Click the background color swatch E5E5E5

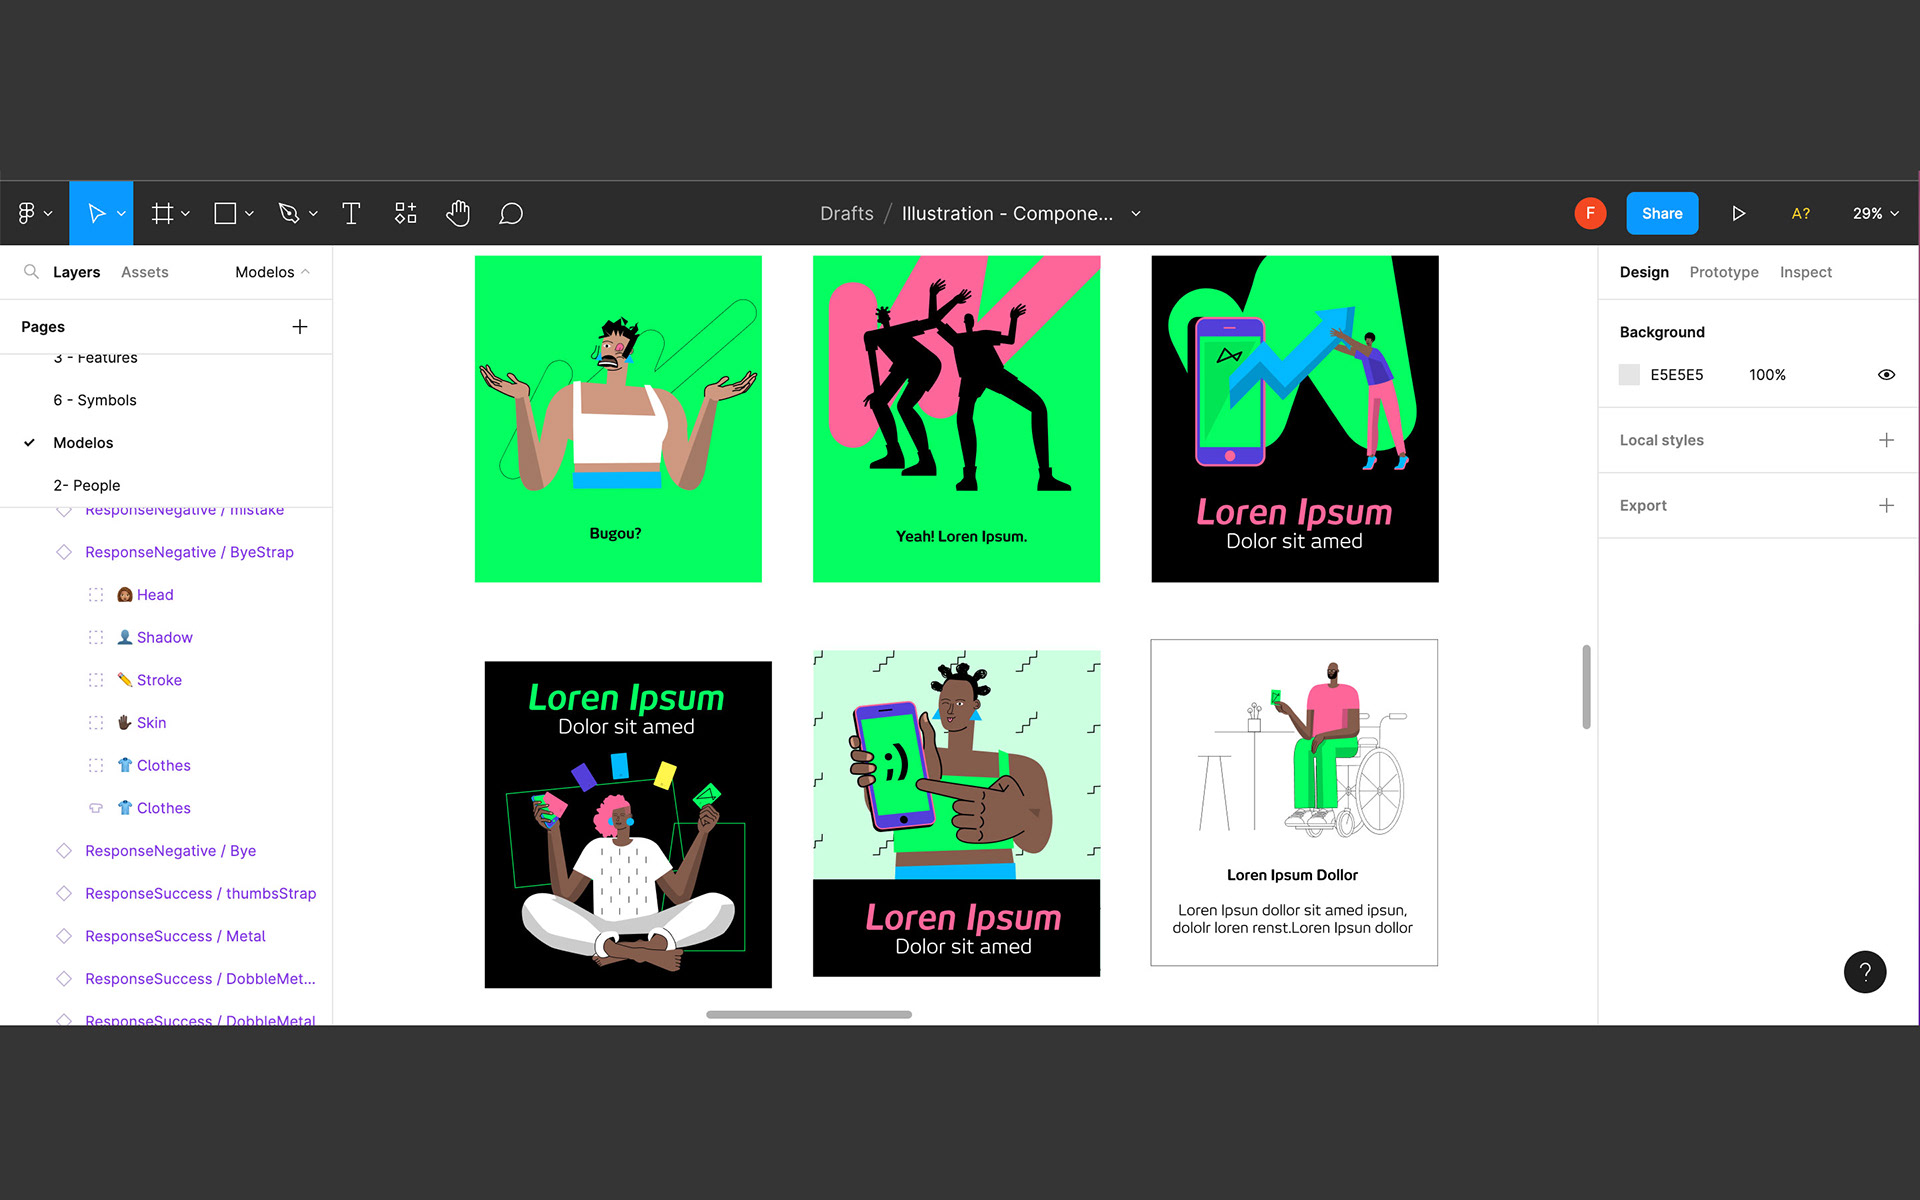pyautogui.click(x=1629, y=375)
